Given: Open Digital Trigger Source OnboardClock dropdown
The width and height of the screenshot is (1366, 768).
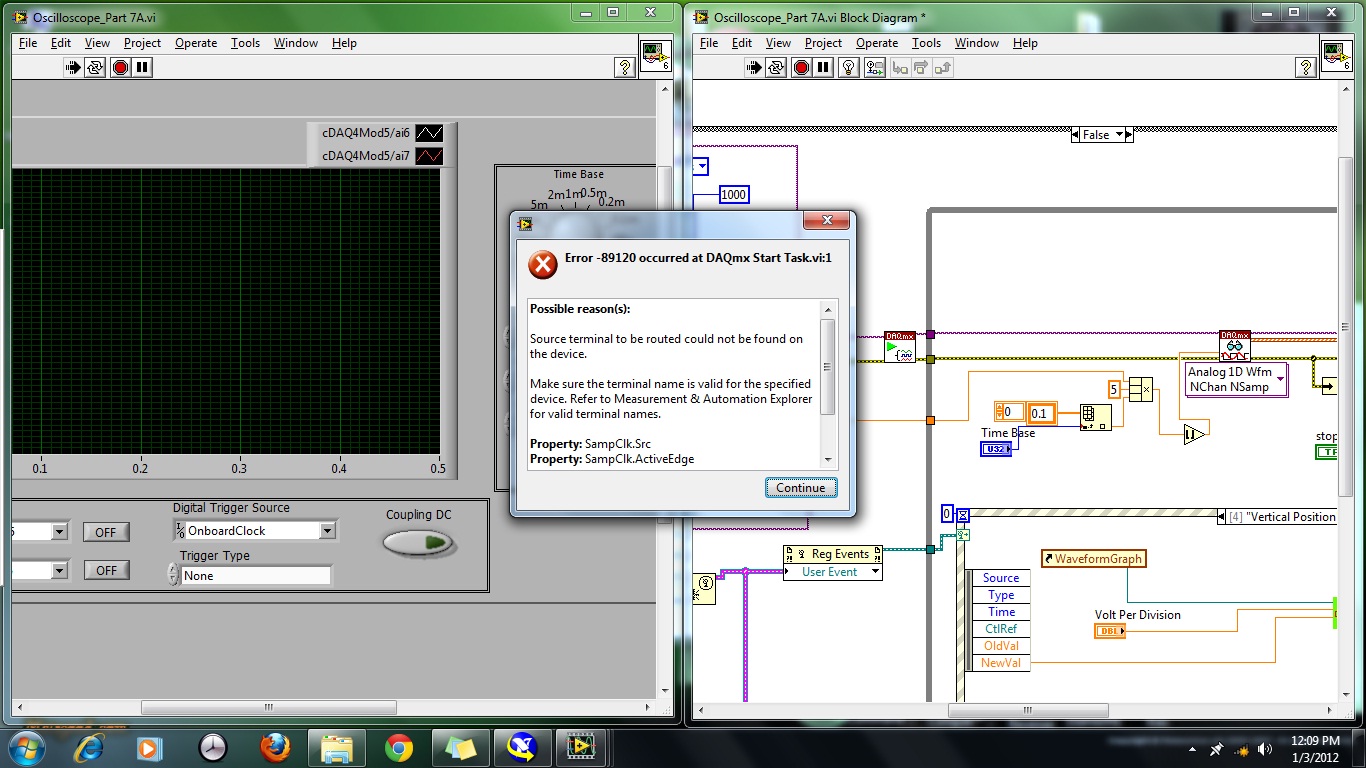Looking at the screenshot, I should [327, 531].
